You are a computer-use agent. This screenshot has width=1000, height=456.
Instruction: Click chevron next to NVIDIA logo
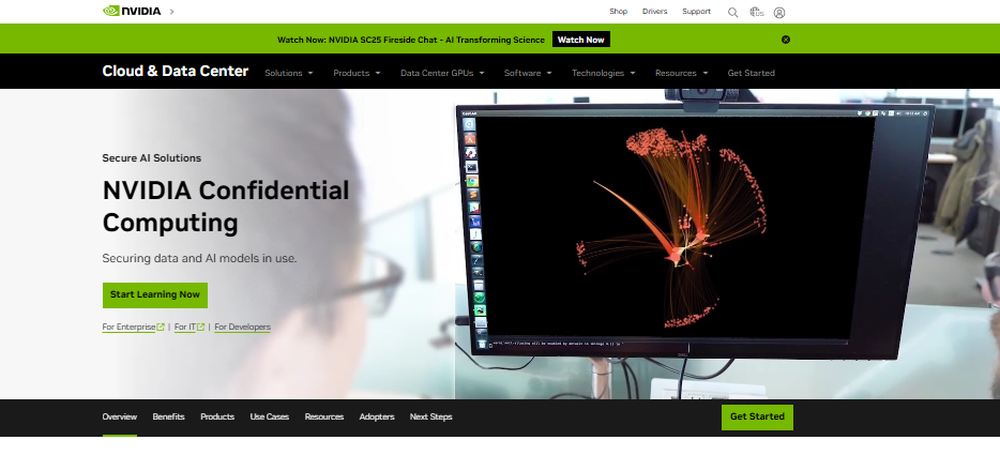(x=172, y=11)
